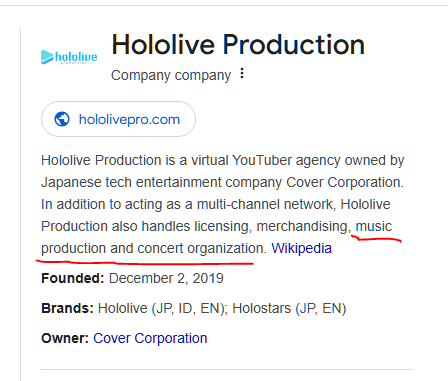Click the blue play-arrow in hololive logo
The height and width of the screenshot is (381, 448).
(x=47, y=57)
